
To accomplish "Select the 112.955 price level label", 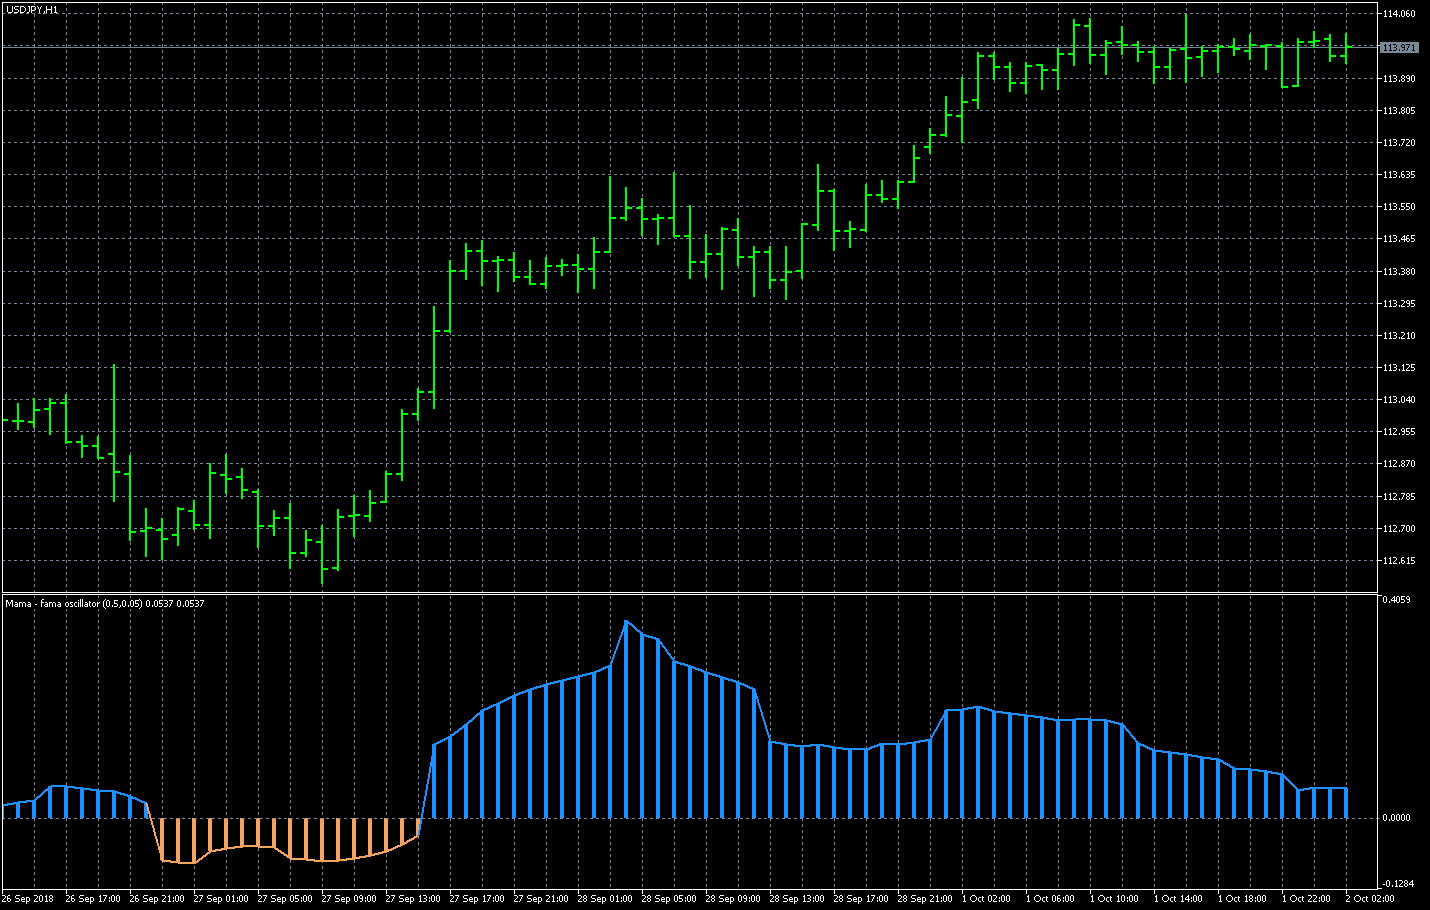I will pos(1399,432).
